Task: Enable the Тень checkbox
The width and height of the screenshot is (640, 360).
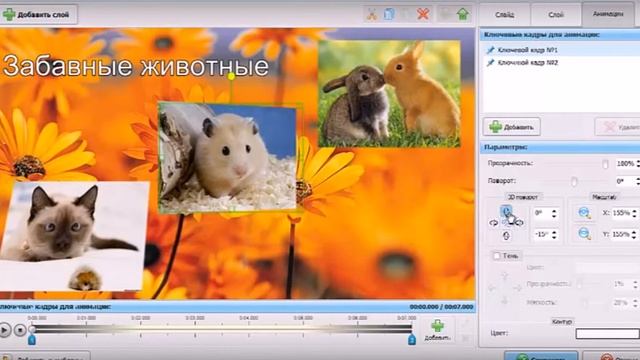Action: [x=497, y=256]
